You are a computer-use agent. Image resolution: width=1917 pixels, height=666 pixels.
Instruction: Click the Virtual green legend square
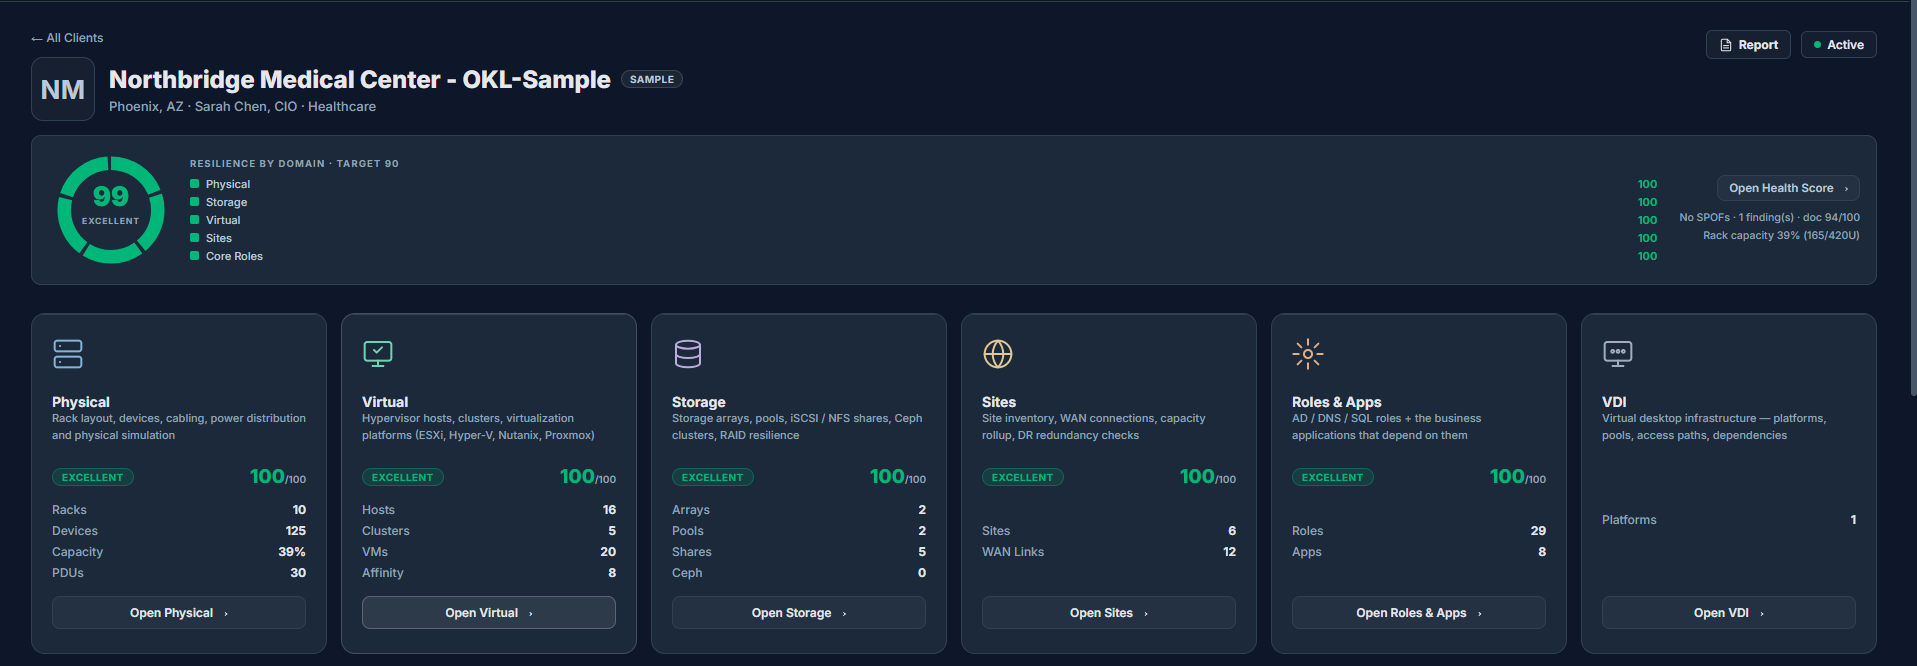click(x=195, y=220)
